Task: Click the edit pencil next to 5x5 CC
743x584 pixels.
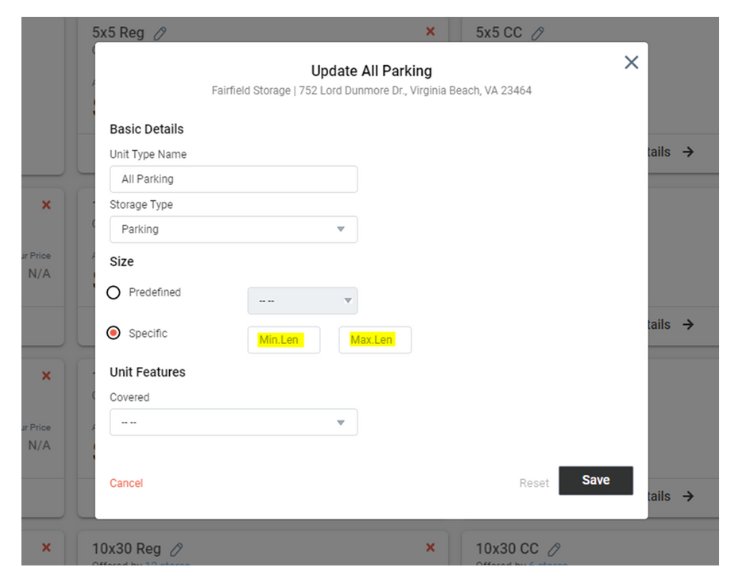Action: pos(538,33)
